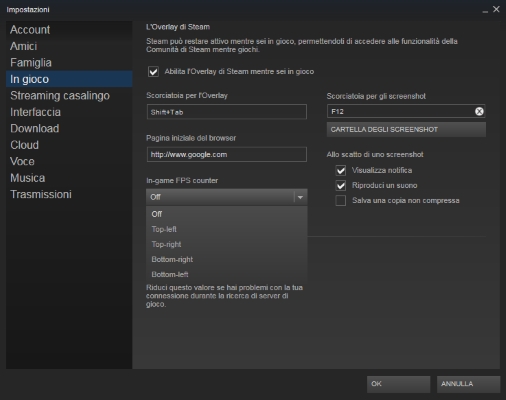Close the Impostazioni window
Viewport: 506px width, 400px height.
coord(496,9)
